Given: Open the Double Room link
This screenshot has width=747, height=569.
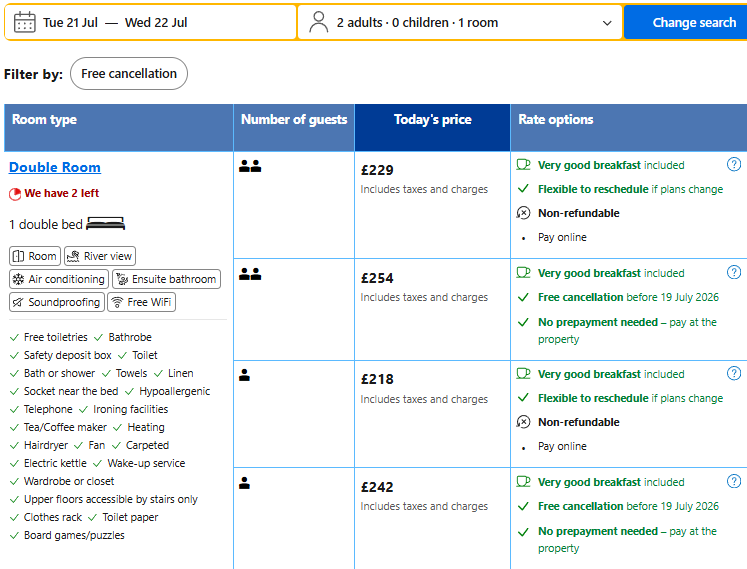Looking at the screenshot, I should click(55, 167).
